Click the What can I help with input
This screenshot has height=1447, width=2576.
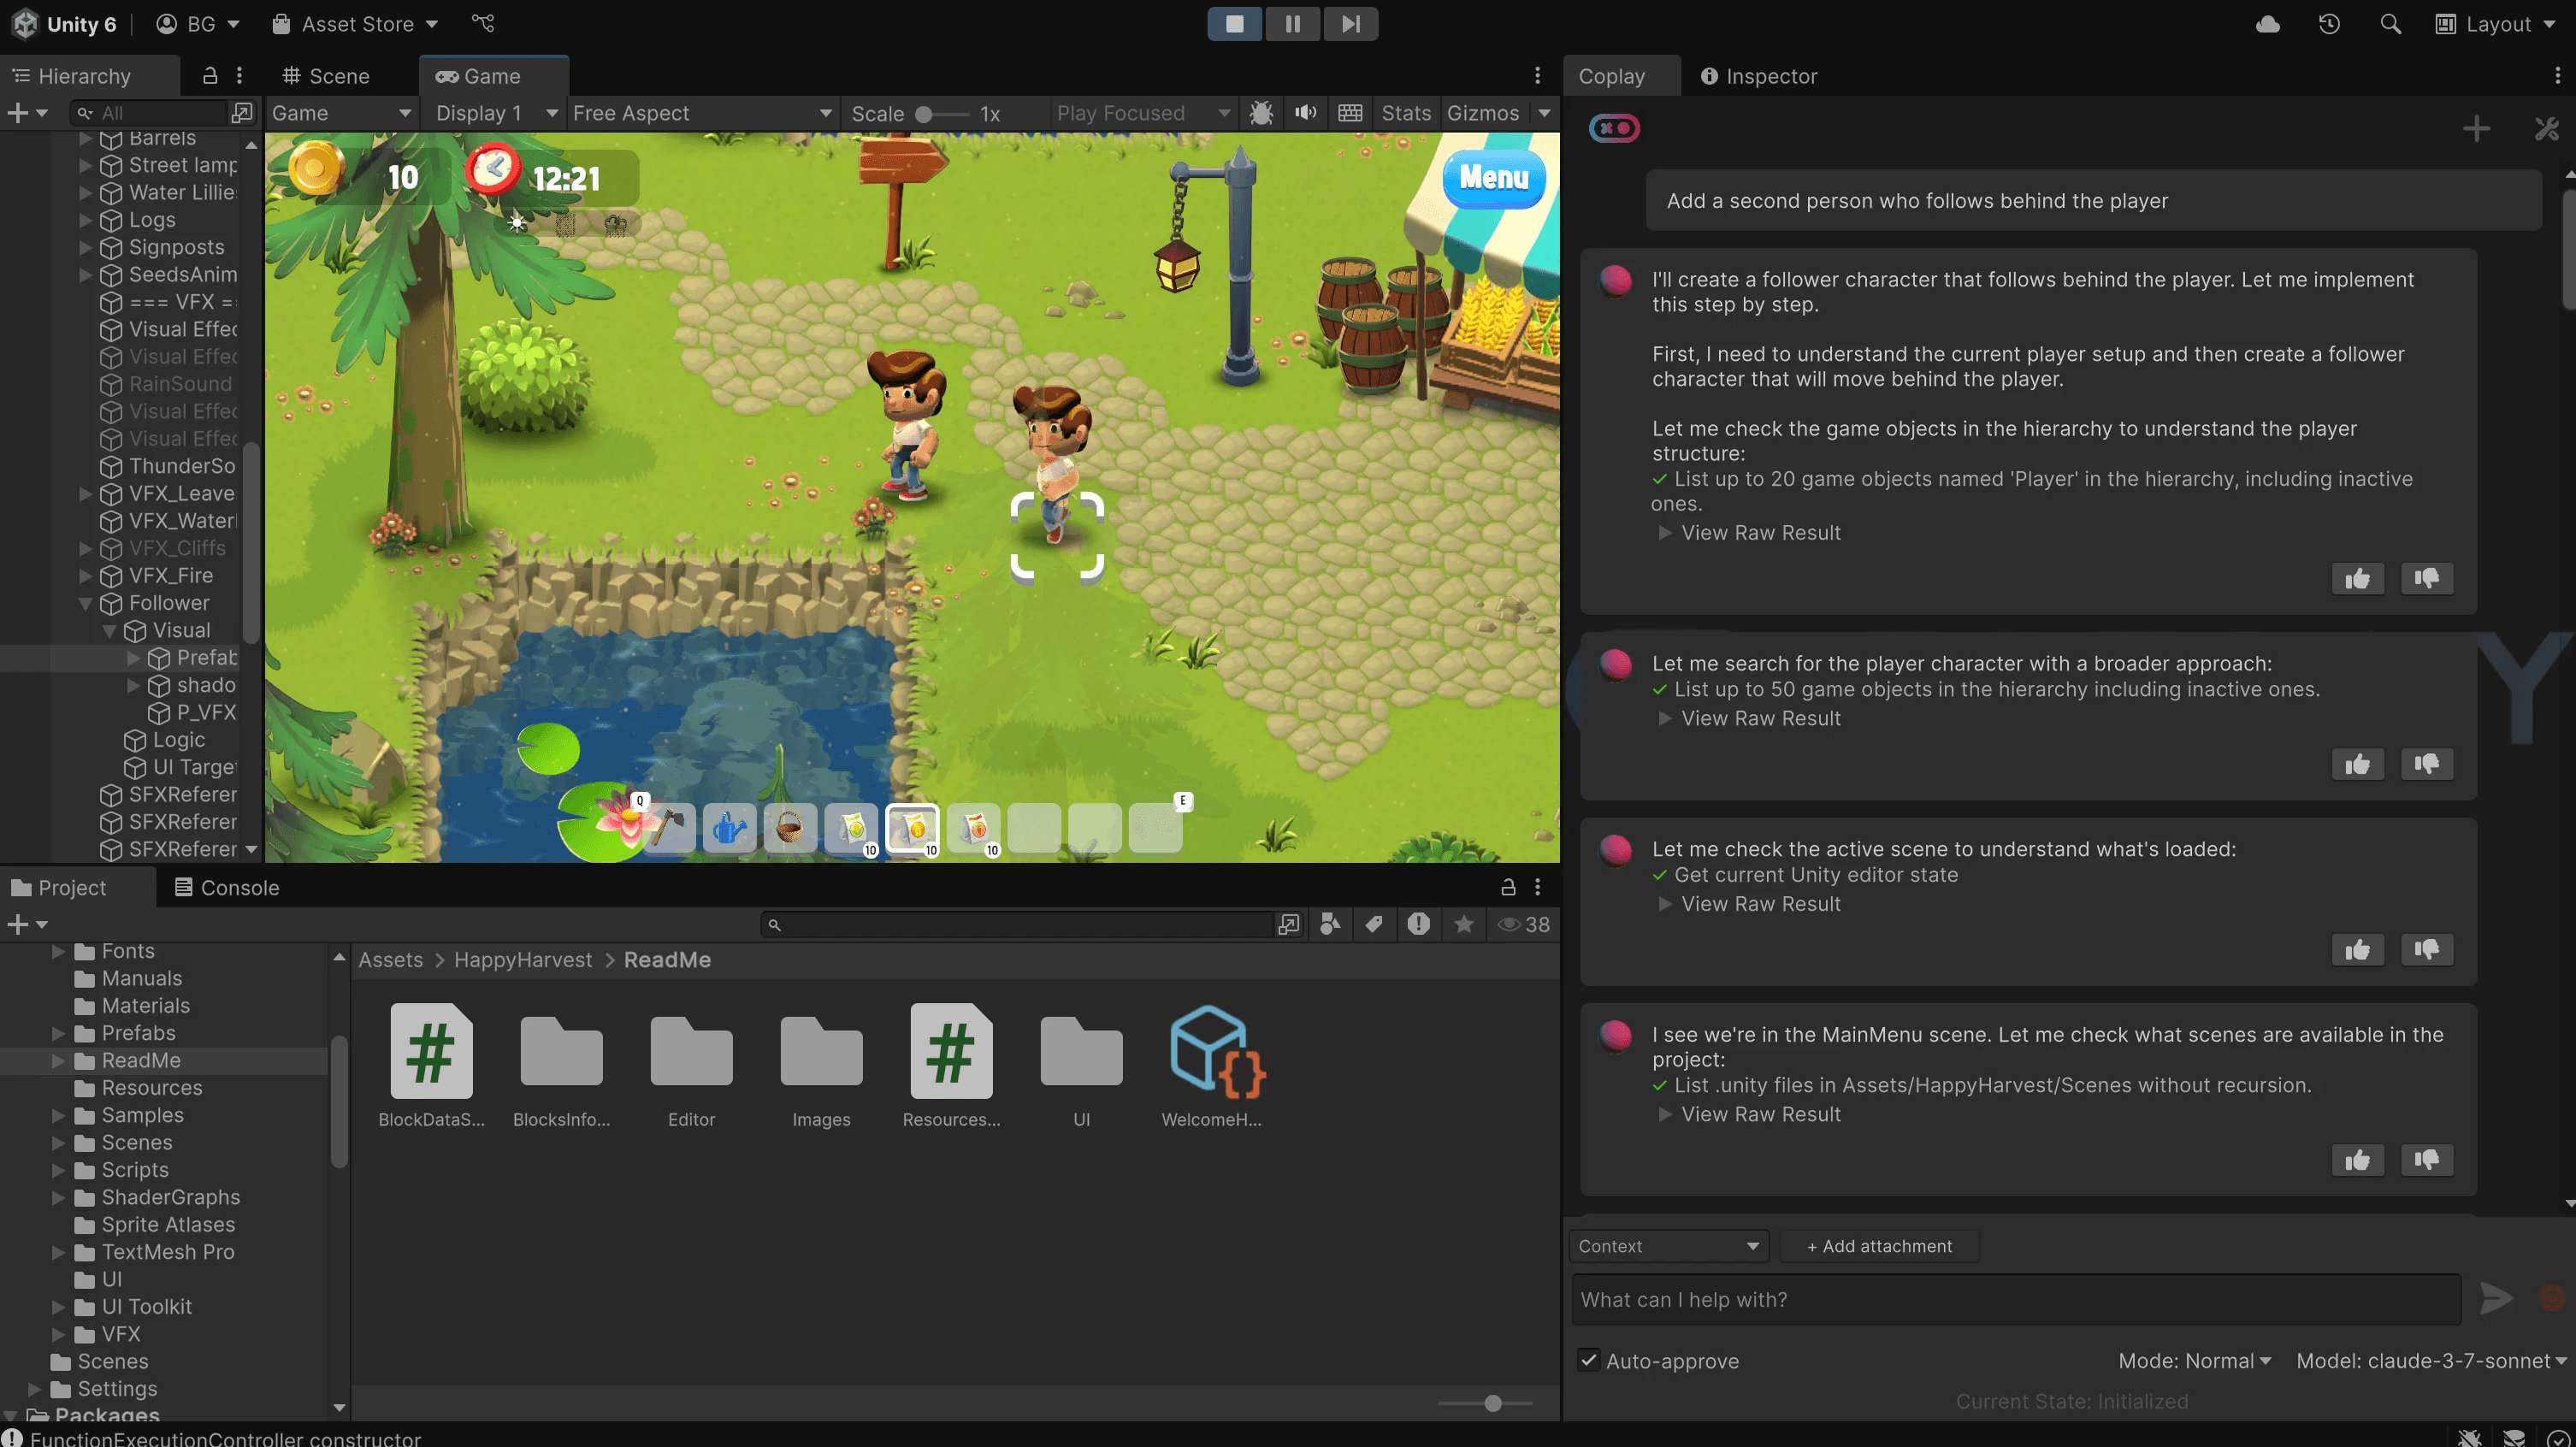point(2016,1299)
